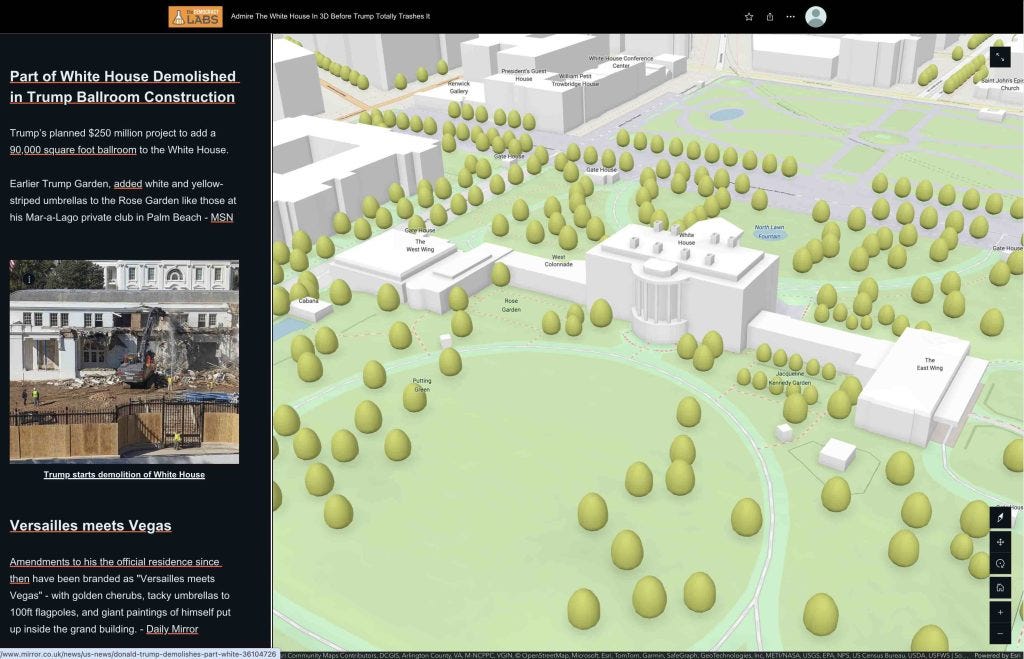Open the three-dot more actions menu
Screen dimensions: 1024x659
point(791,17)
